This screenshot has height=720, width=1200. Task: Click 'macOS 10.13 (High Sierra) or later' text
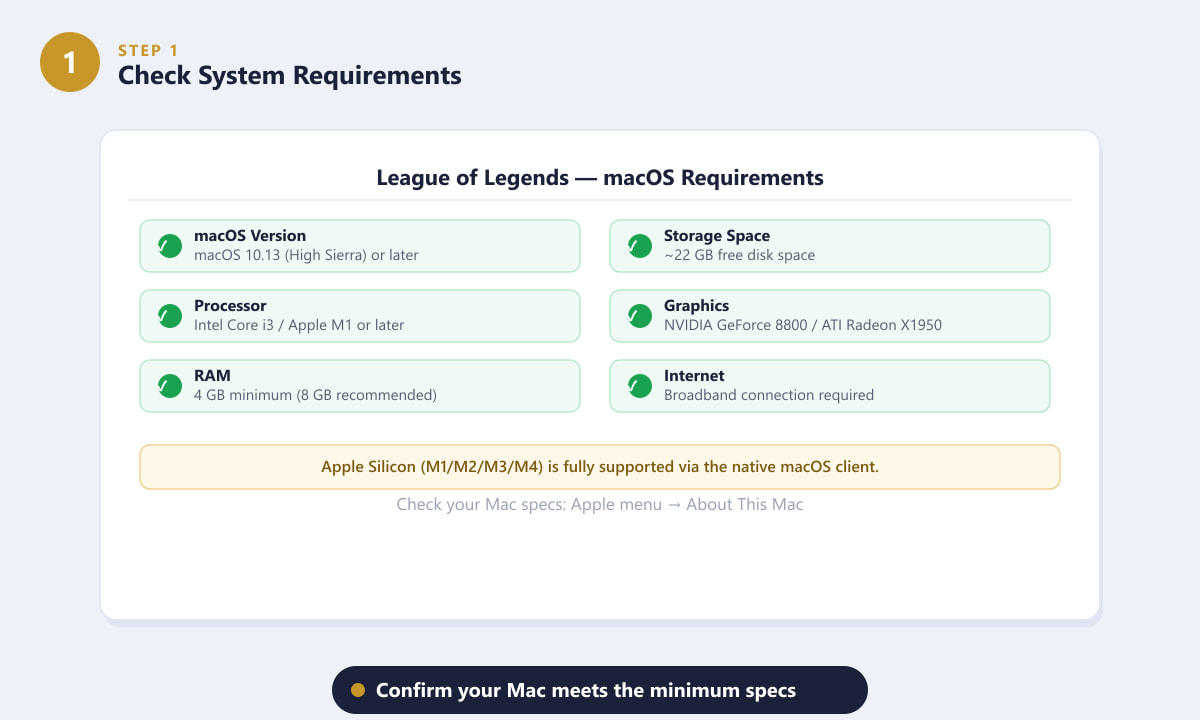click(306, 255)
